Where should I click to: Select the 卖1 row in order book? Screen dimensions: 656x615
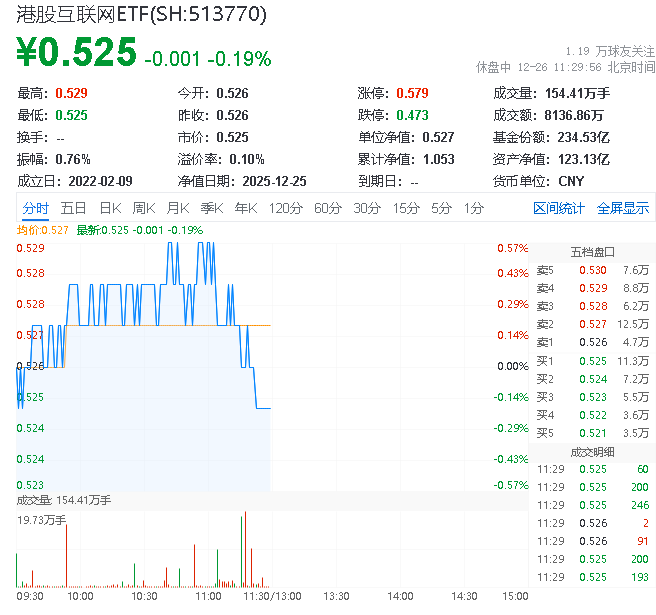[x=592, y=342]
